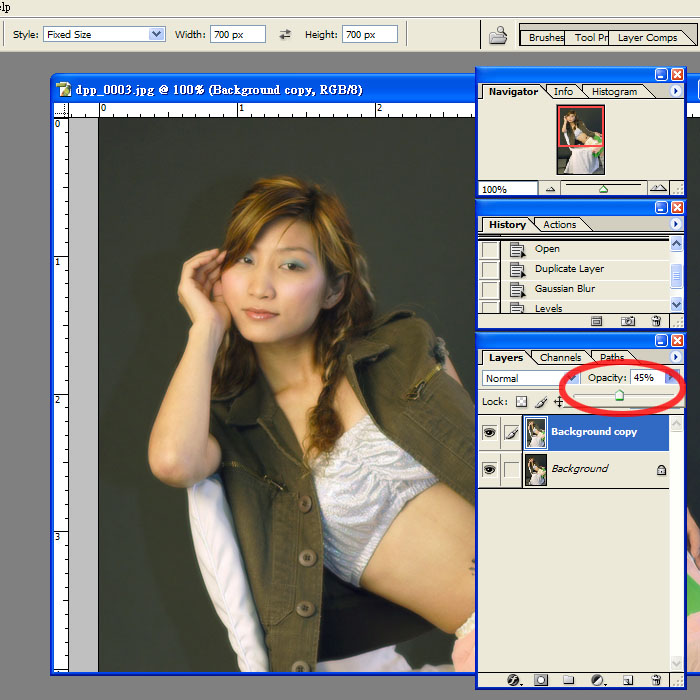Create a new layer set folder
Image resolution: width=700 pixels, height=700 pixels.
pyautogui.click(x=568, y=680)
